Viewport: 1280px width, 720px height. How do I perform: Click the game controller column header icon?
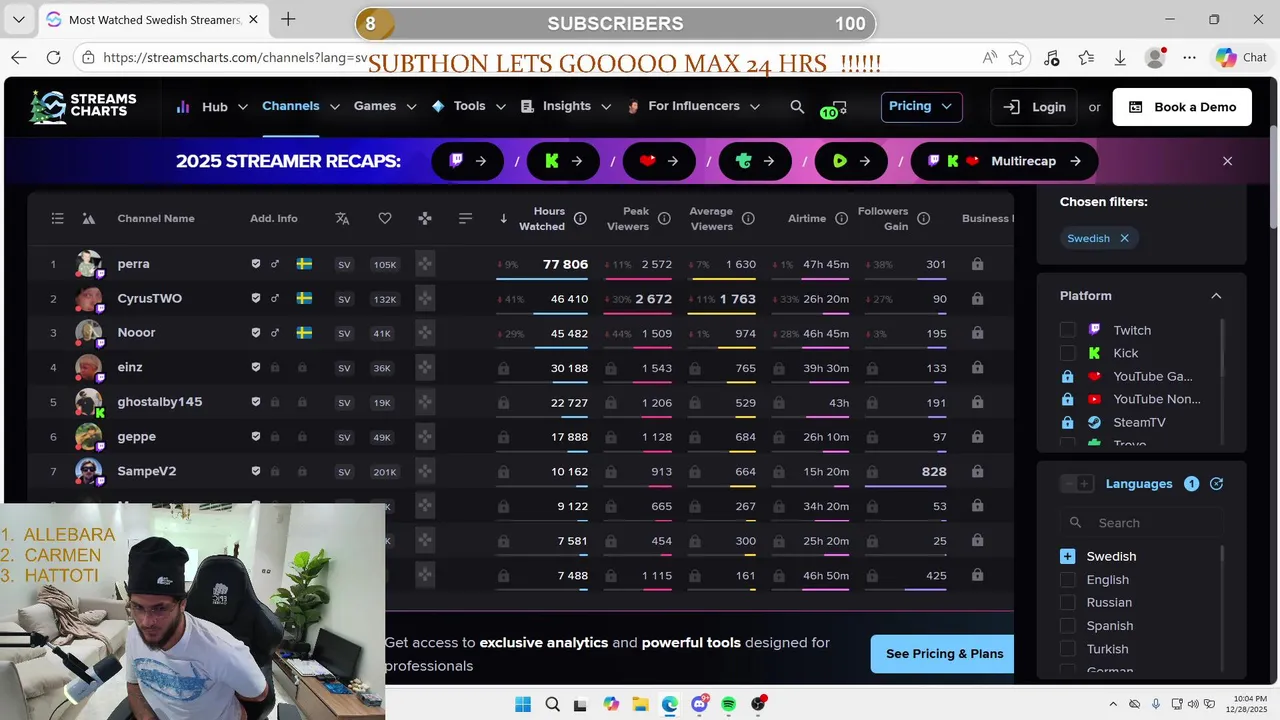[425, 218]
